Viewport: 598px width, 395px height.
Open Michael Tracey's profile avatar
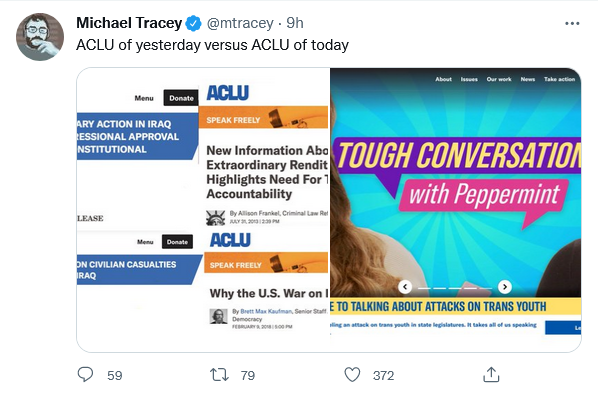[x=40, y=37]
